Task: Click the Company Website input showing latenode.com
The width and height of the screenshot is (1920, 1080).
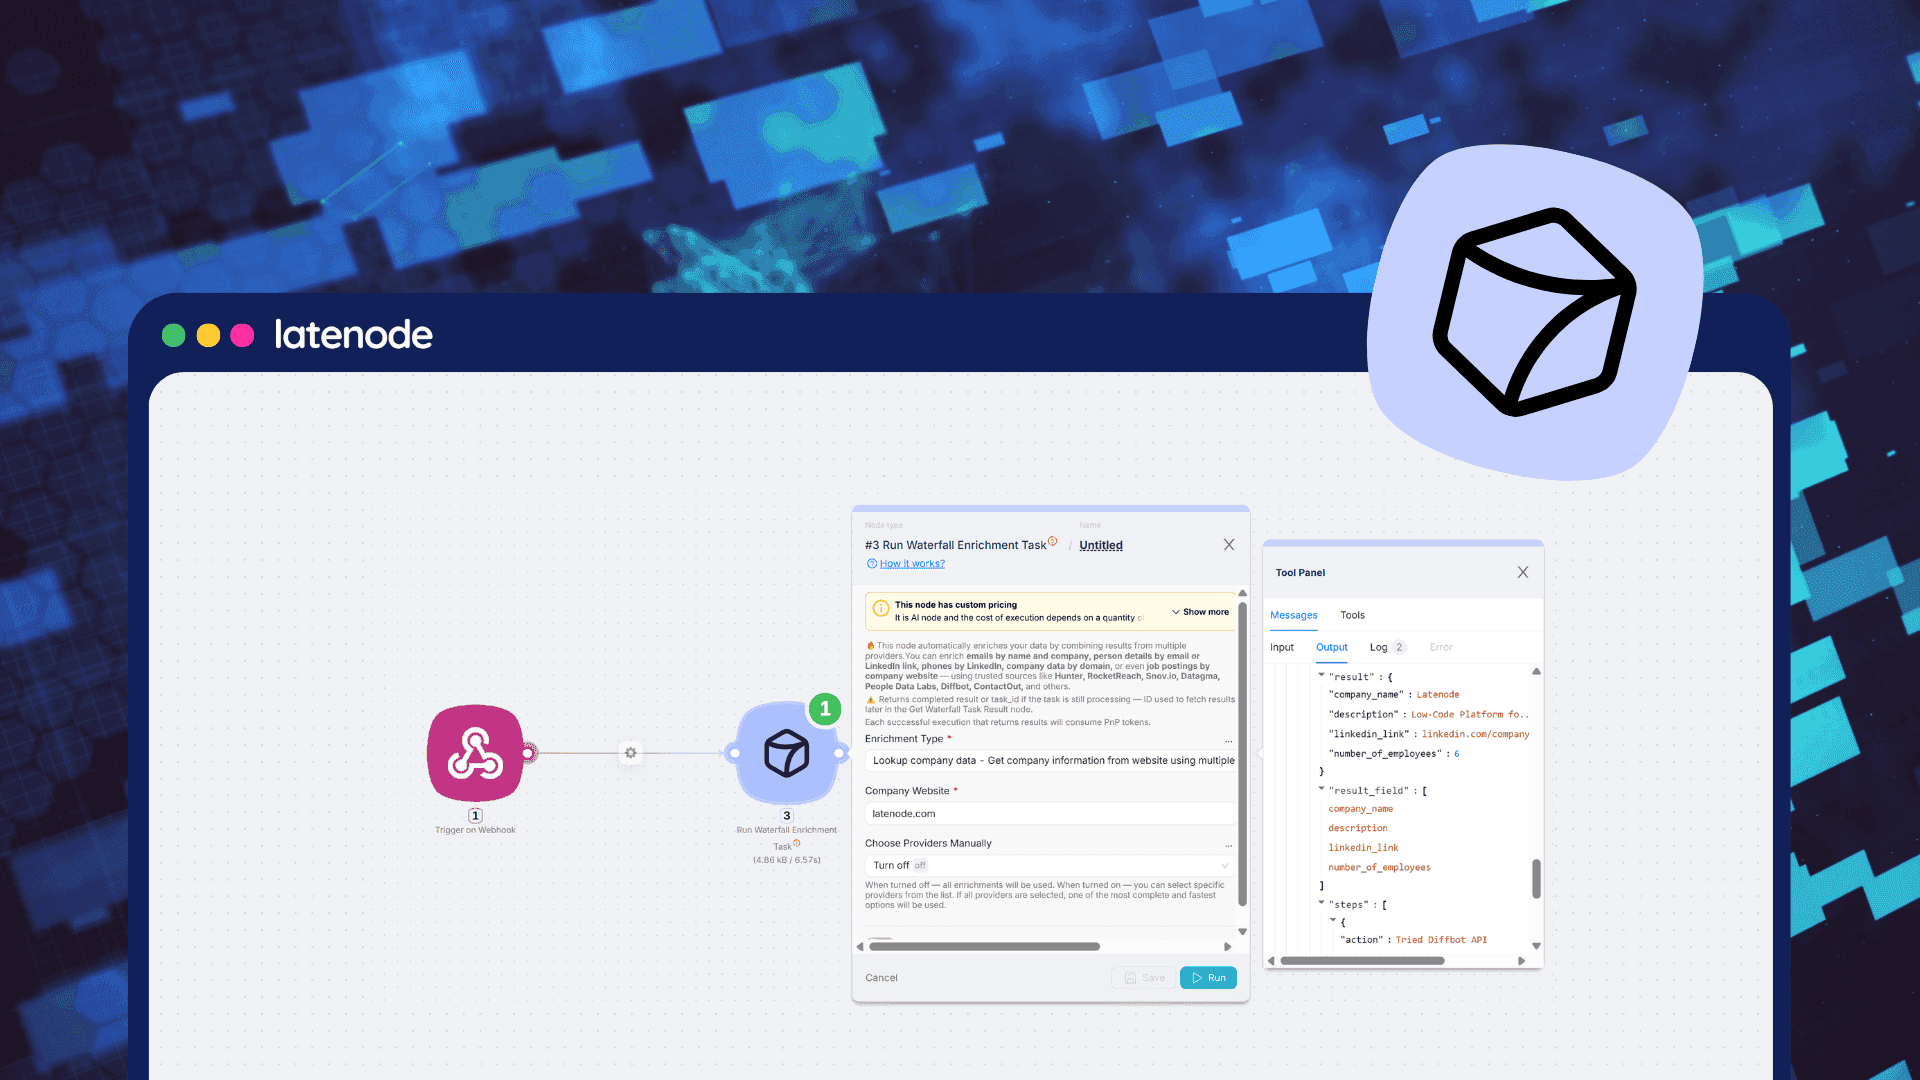Action: point(1048,813)
